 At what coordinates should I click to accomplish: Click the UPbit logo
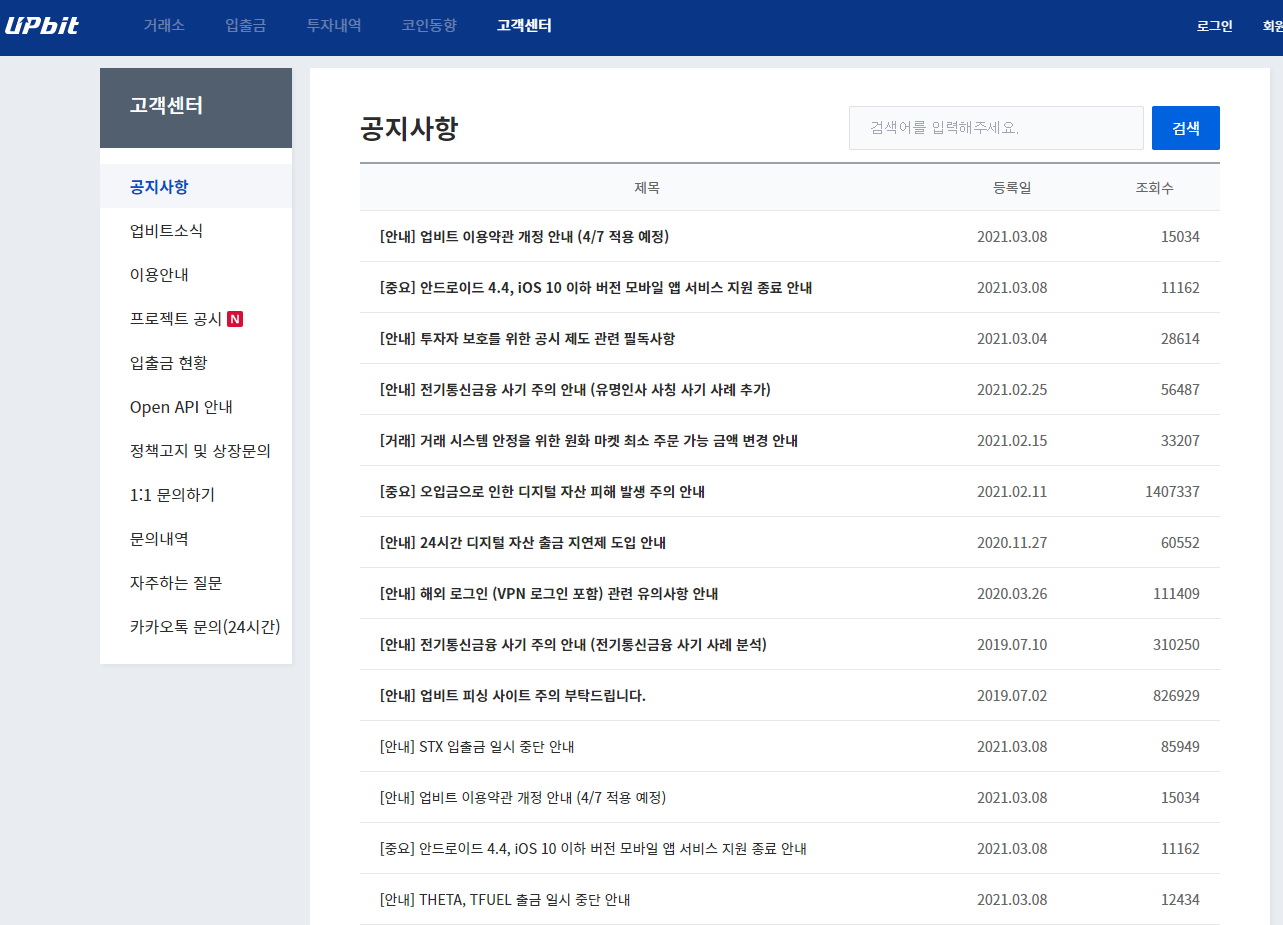click(x=42, y=25)
